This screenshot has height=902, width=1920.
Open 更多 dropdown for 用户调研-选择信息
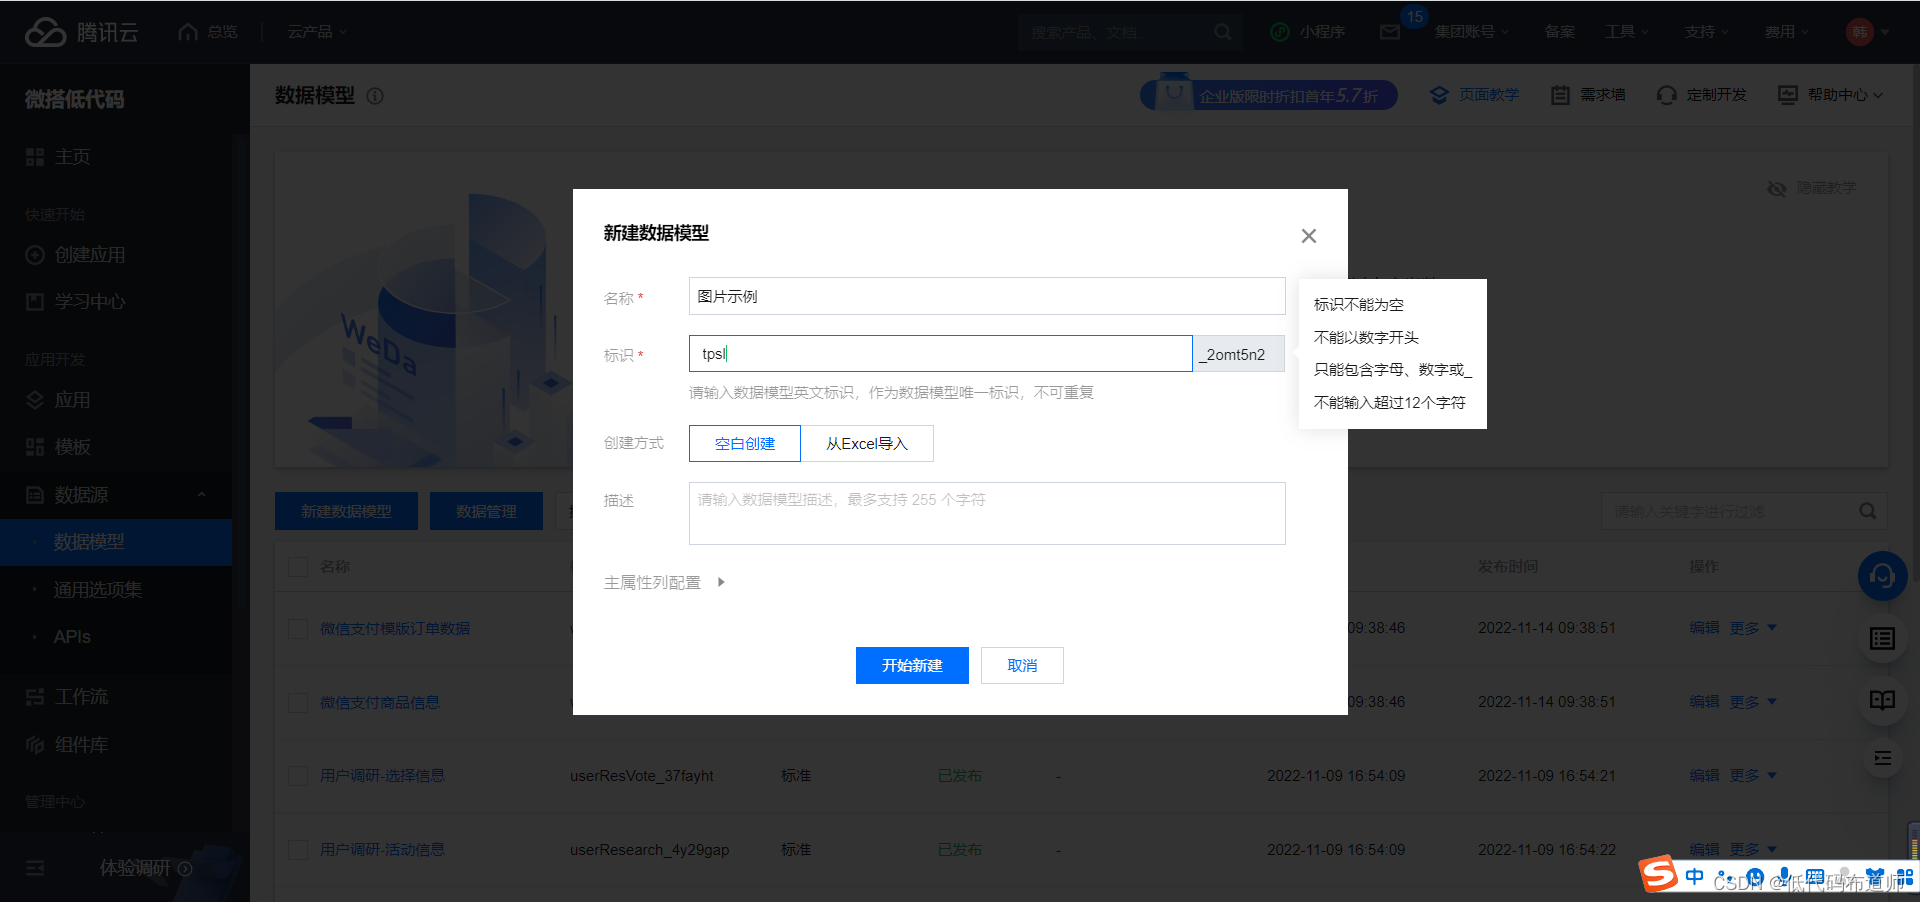tap(1753, 775)
